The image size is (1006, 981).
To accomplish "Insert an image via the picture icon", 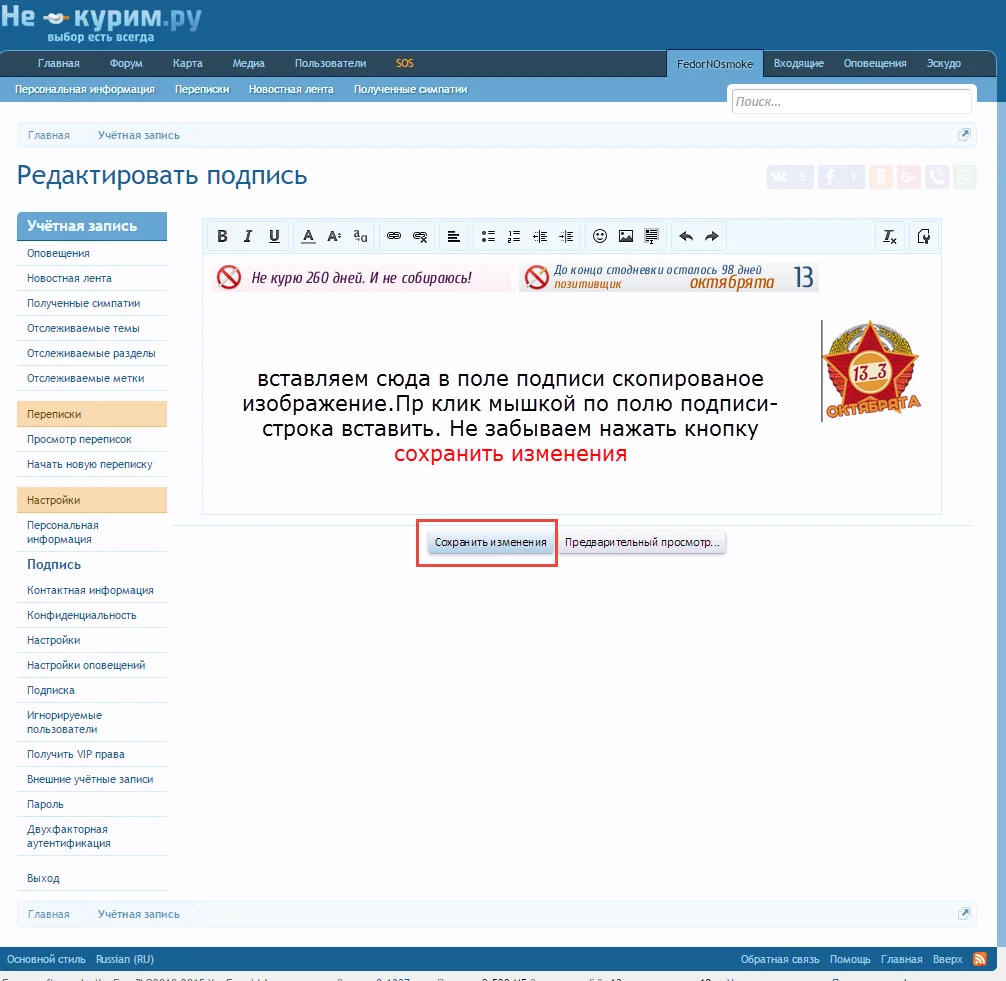I will 626,236.
